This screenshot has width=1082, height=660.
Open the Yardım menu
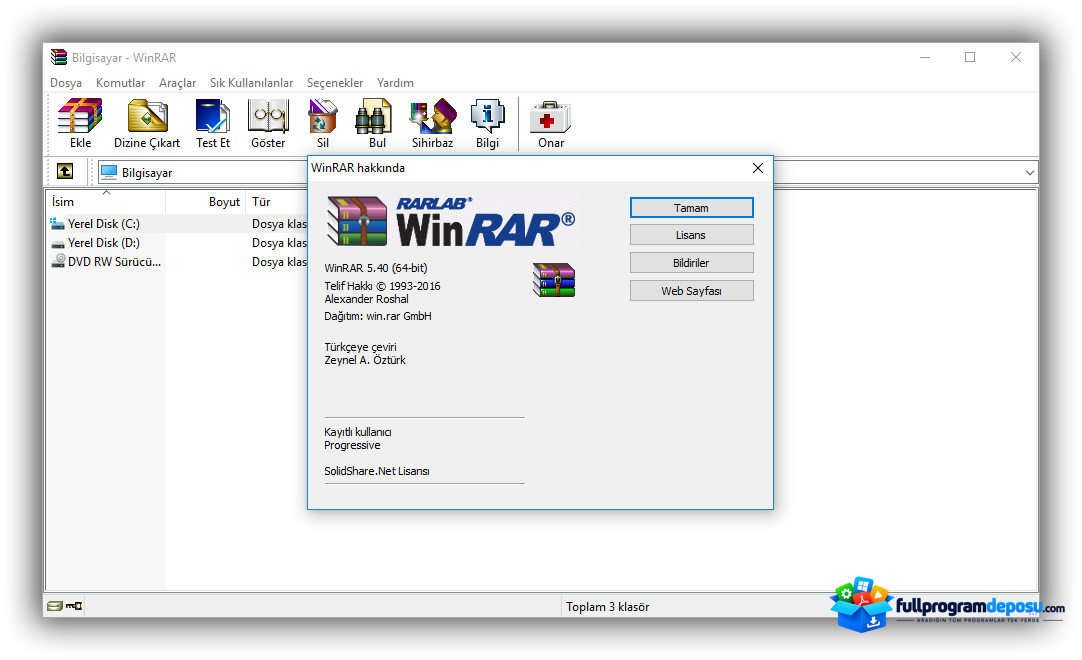(395, 83)
